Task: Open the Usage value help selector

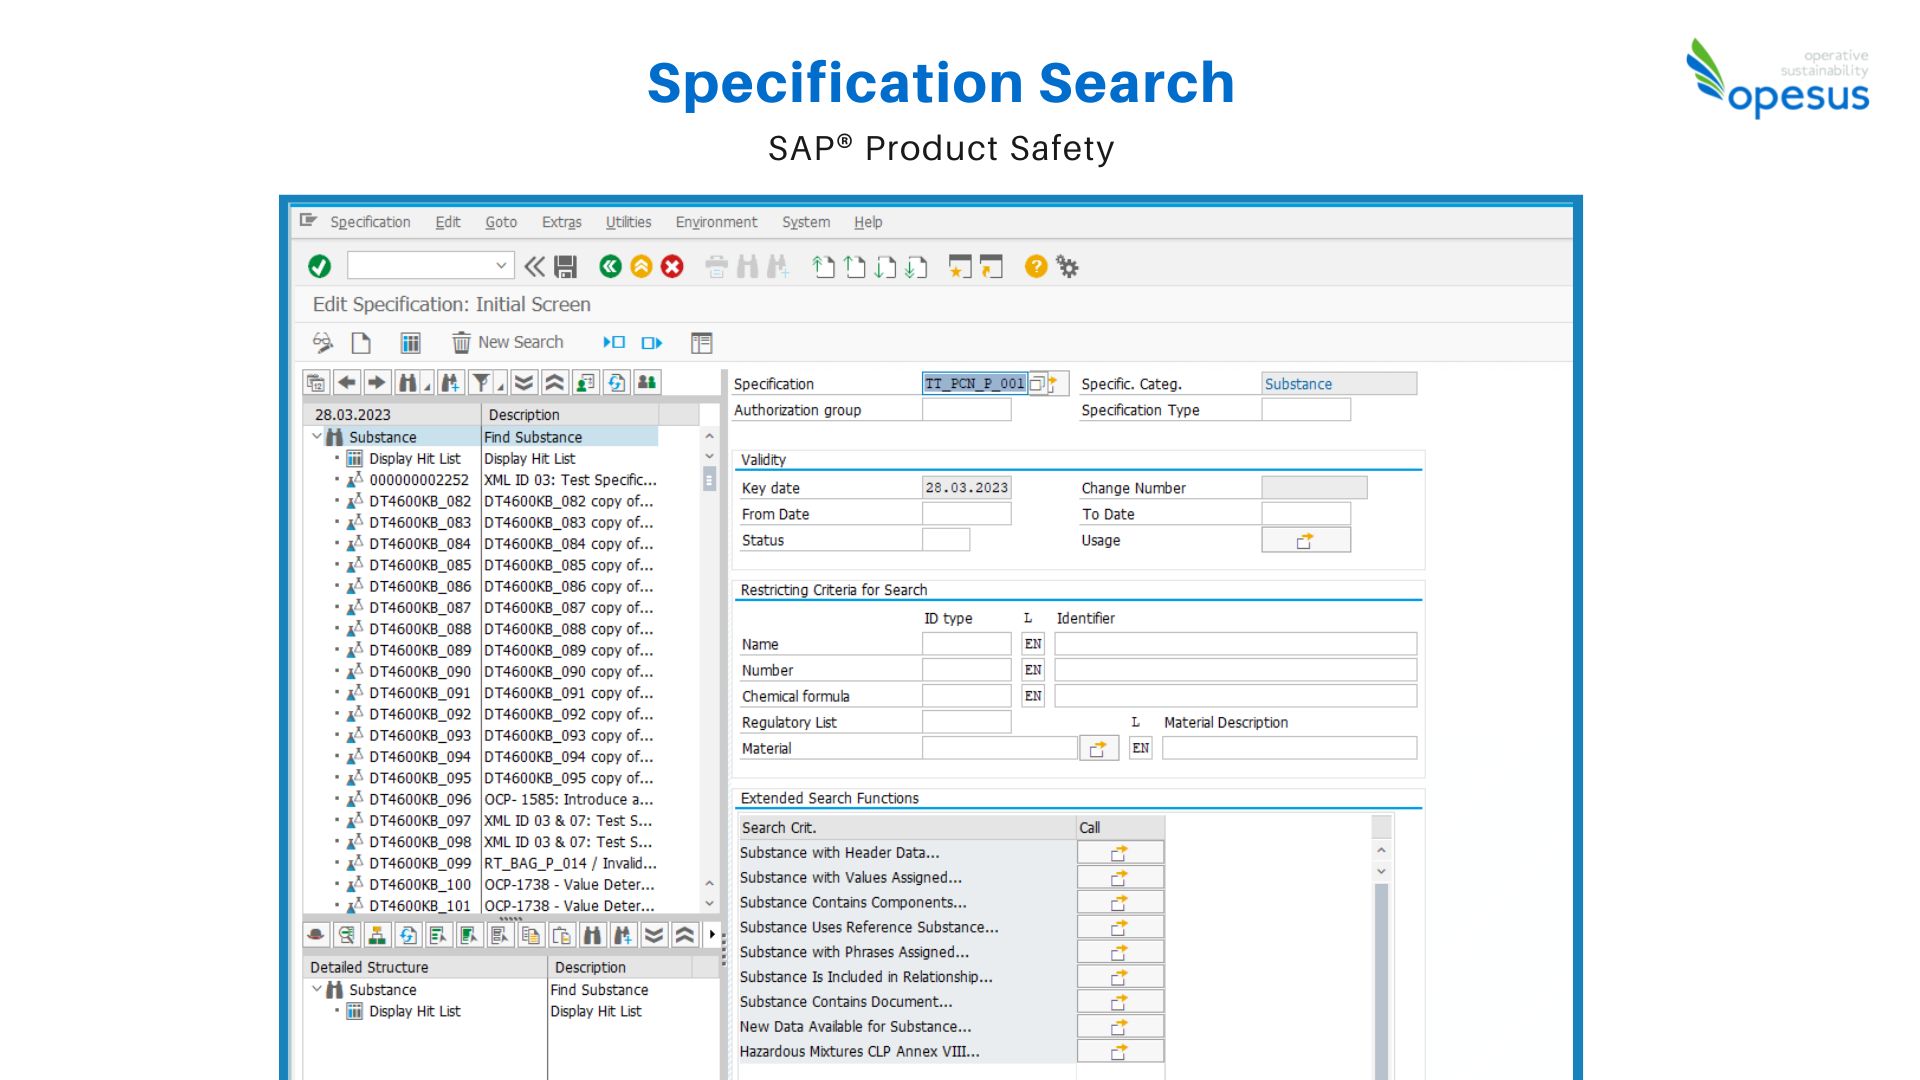Action: pos(1306,539)
